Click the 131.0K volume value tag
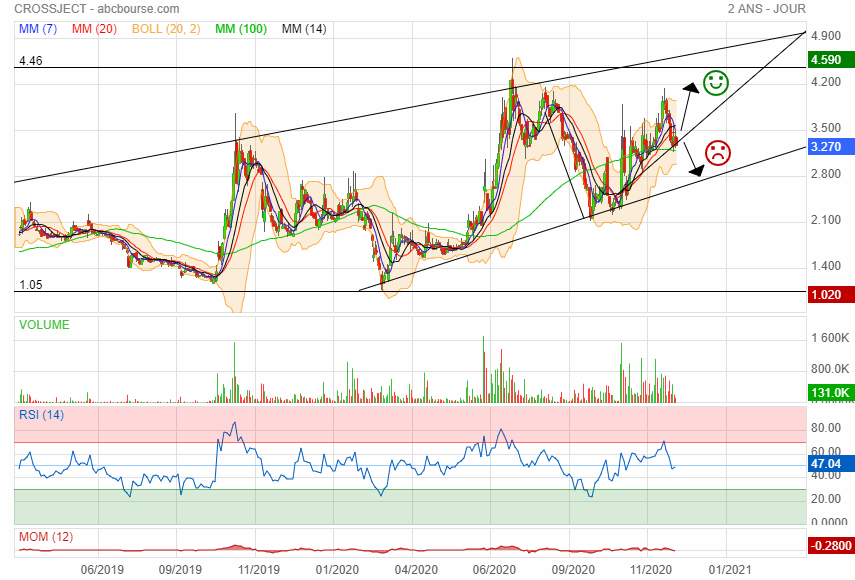Image resolution: width=855 pixels, height=580 pixels. [831, 392]
